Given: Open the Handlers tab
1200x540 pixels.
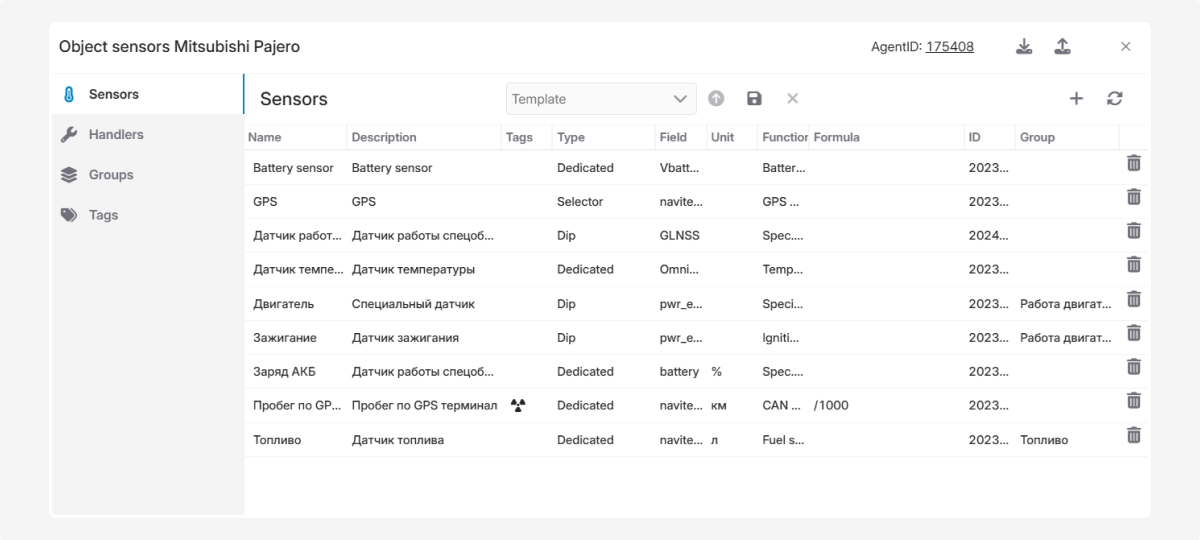Looking at the screenshot, I should [x=115, y=134].
